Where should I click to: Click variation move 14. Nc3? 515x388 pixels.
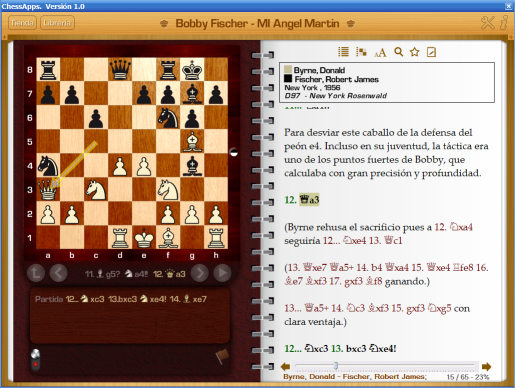point(348,308)
